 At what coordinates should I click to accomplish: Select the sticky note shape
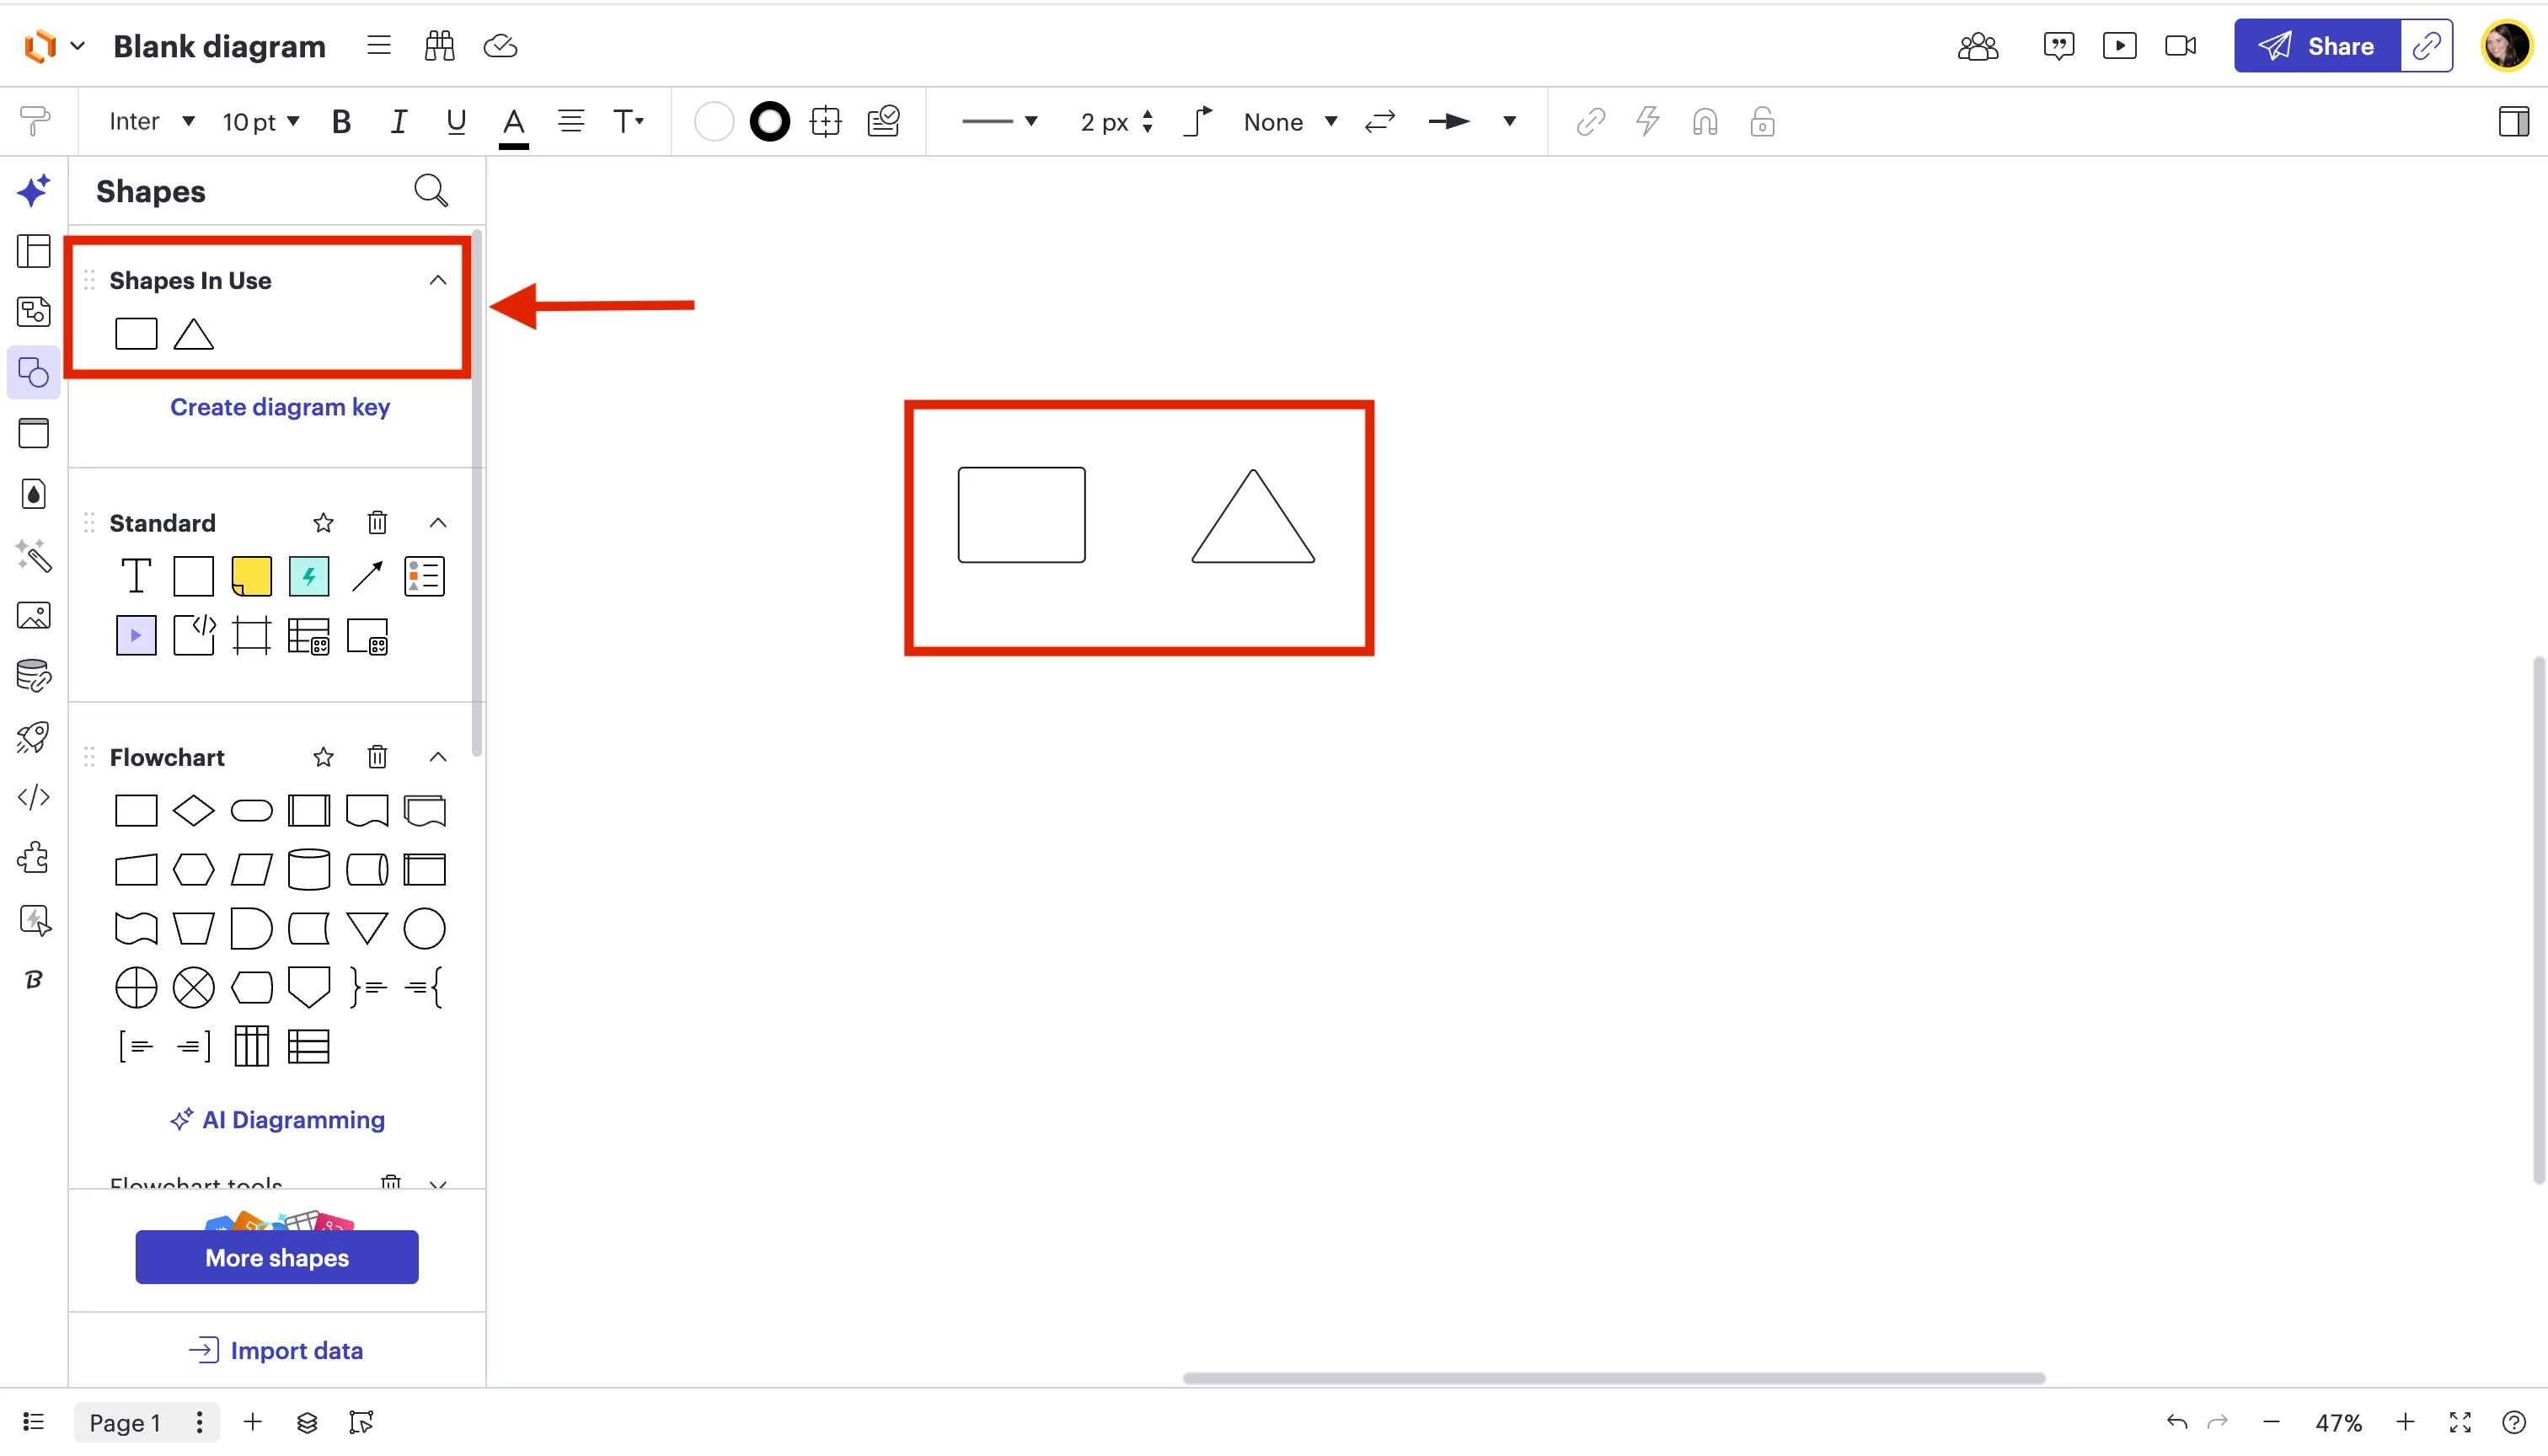tap(251, 577)
